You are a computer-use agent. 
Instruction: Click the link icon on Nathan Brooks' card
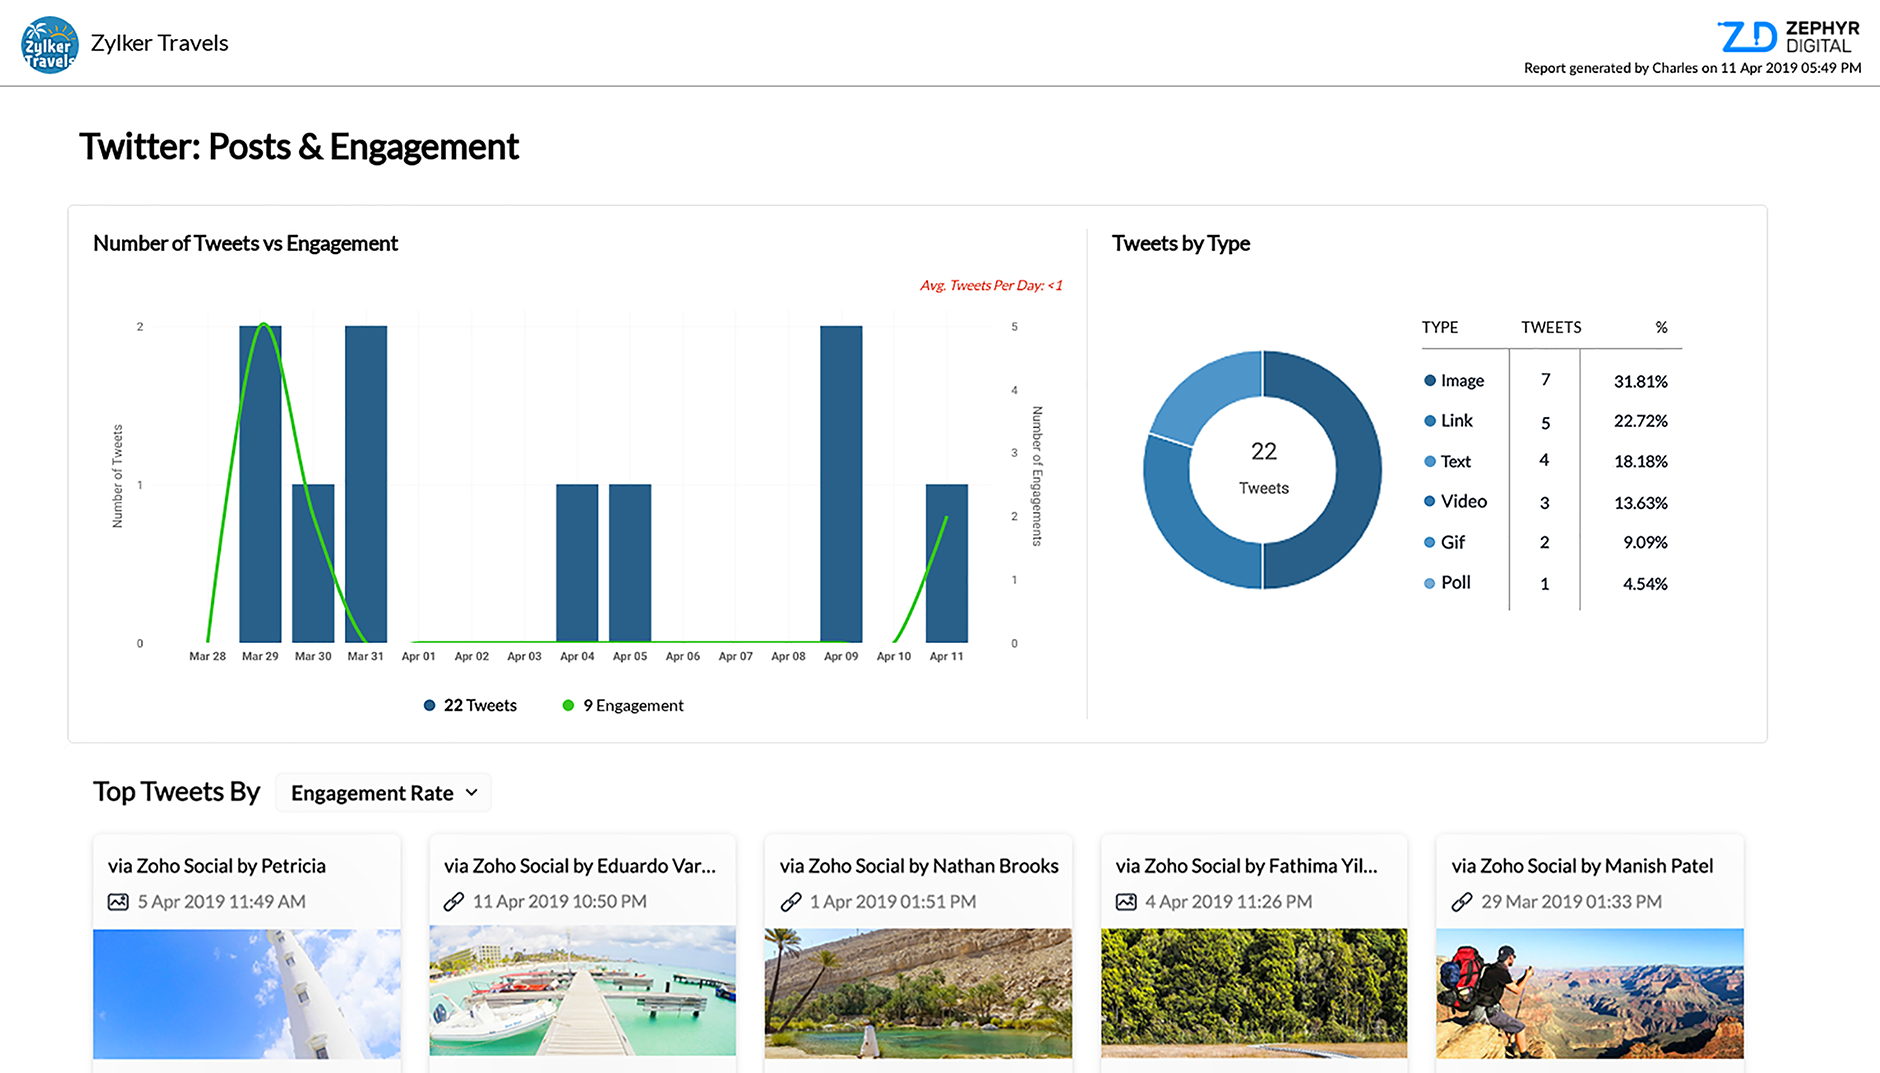(x=791, y=902)
